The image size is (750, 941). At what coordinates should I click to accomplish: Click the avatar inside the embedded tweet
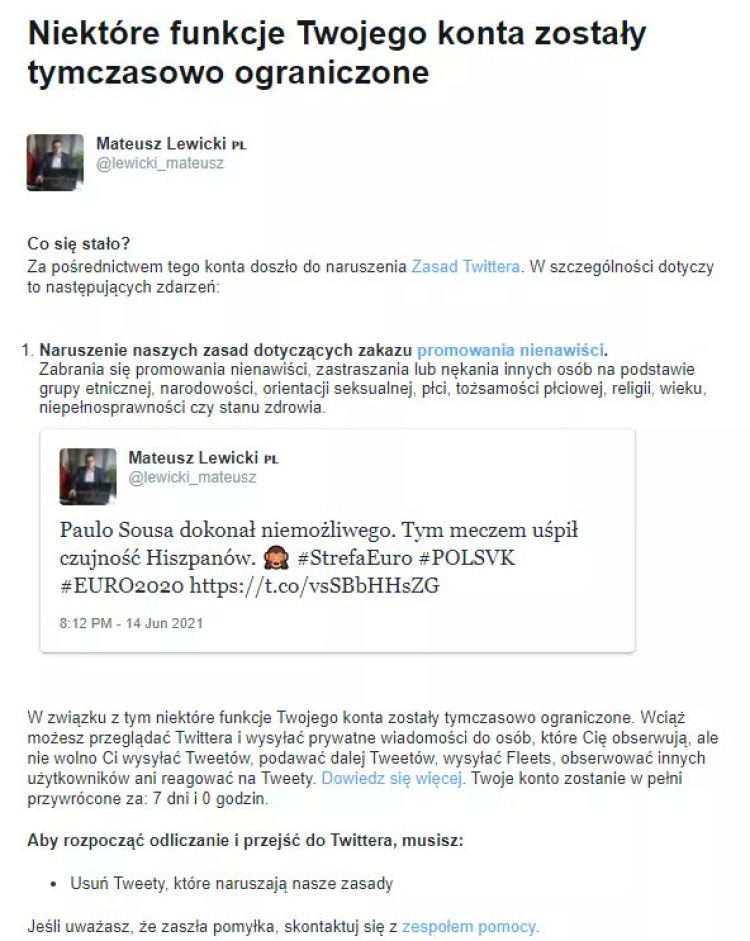88,477
